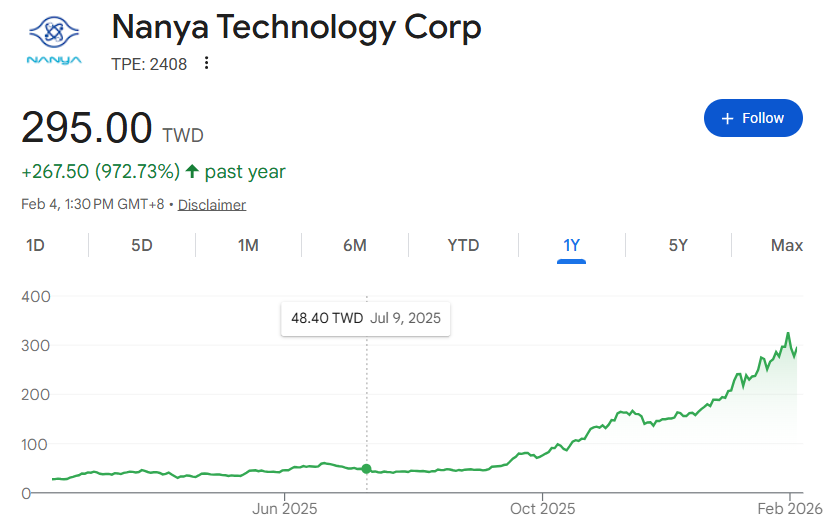
Task: Click the Nanya Technology Corp title
Action: pyautogui.click(x=296, y=27)
